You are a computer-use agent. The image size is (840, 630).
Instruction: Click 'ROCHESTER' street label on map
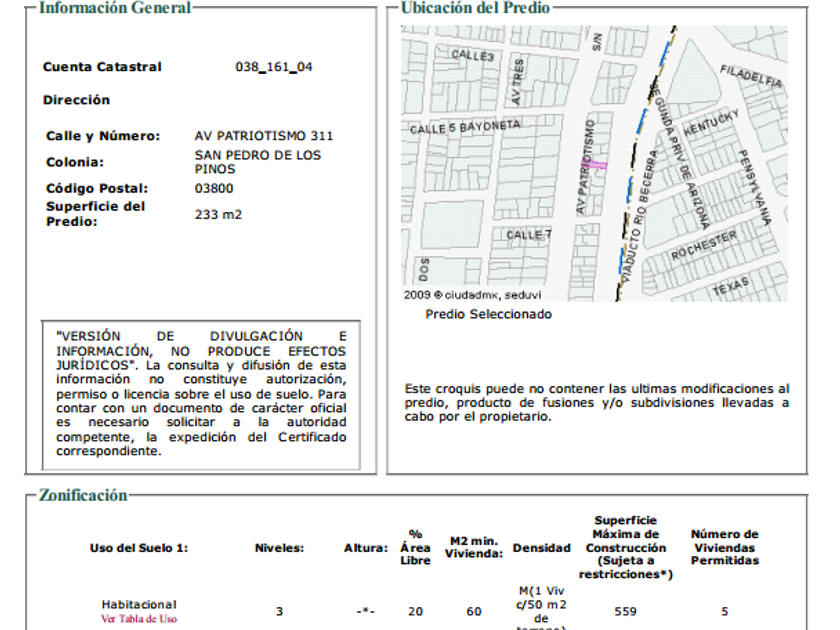click(x=704, y=246)
